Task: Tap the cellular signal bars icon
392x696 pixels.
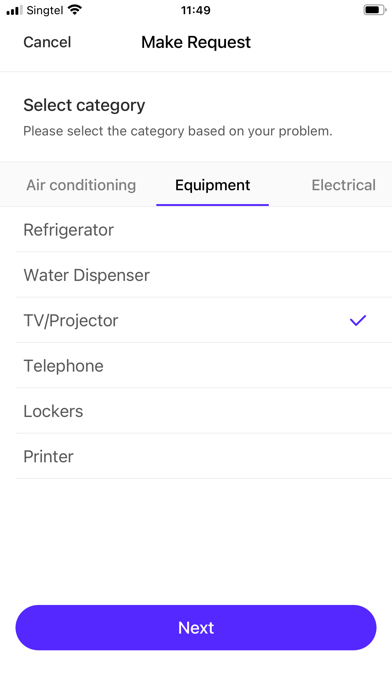Action: coord(14,10)
